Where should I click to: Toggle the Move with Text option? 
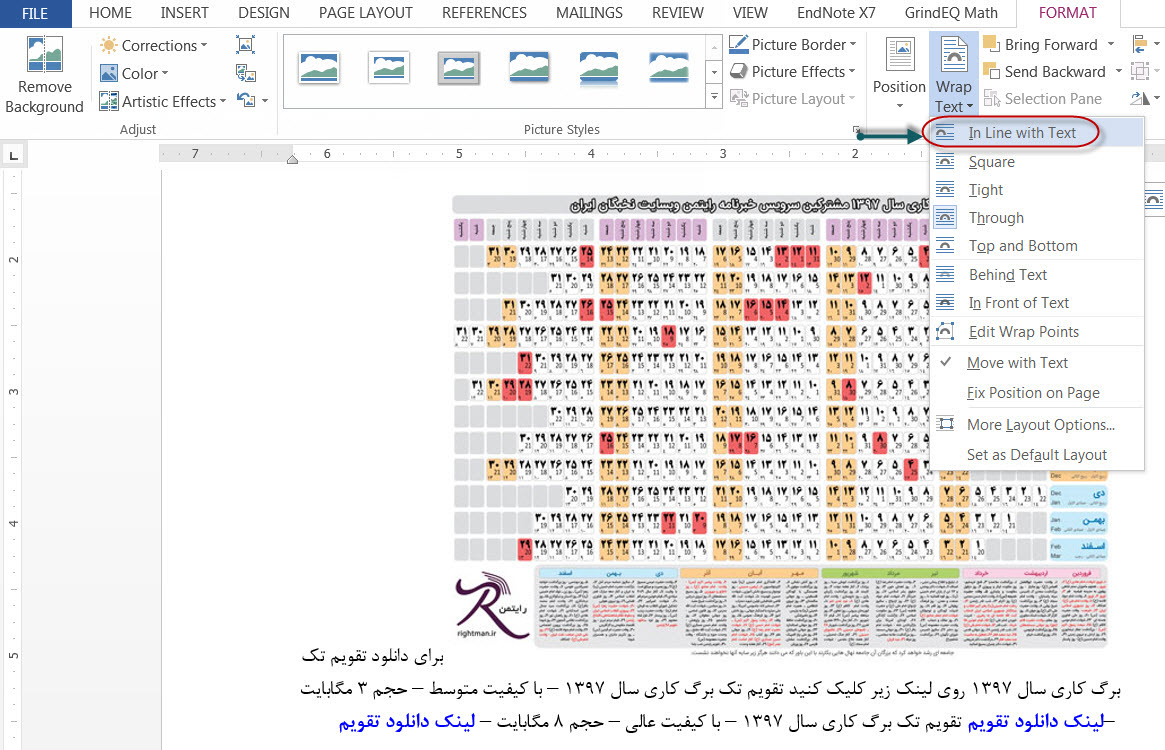pos(1017,363)
